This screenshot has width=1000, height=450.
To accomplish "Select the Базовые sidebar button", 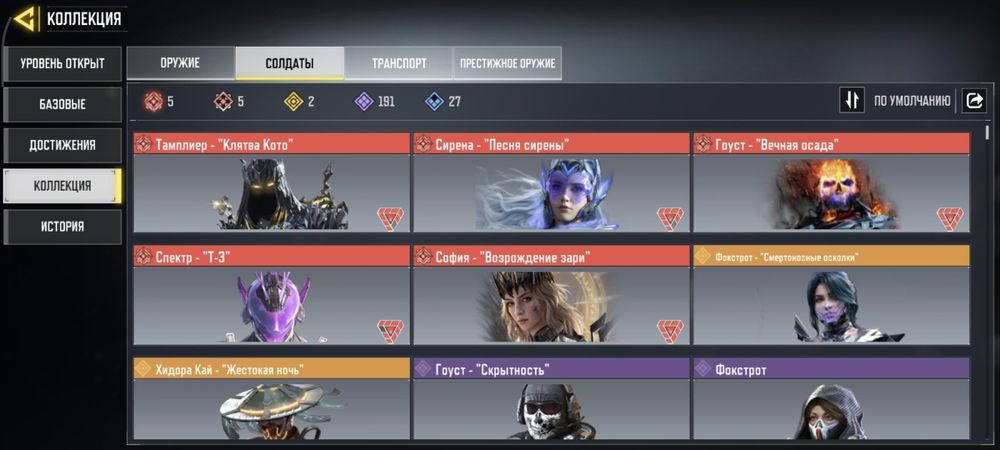I will [x=62, y=105].
